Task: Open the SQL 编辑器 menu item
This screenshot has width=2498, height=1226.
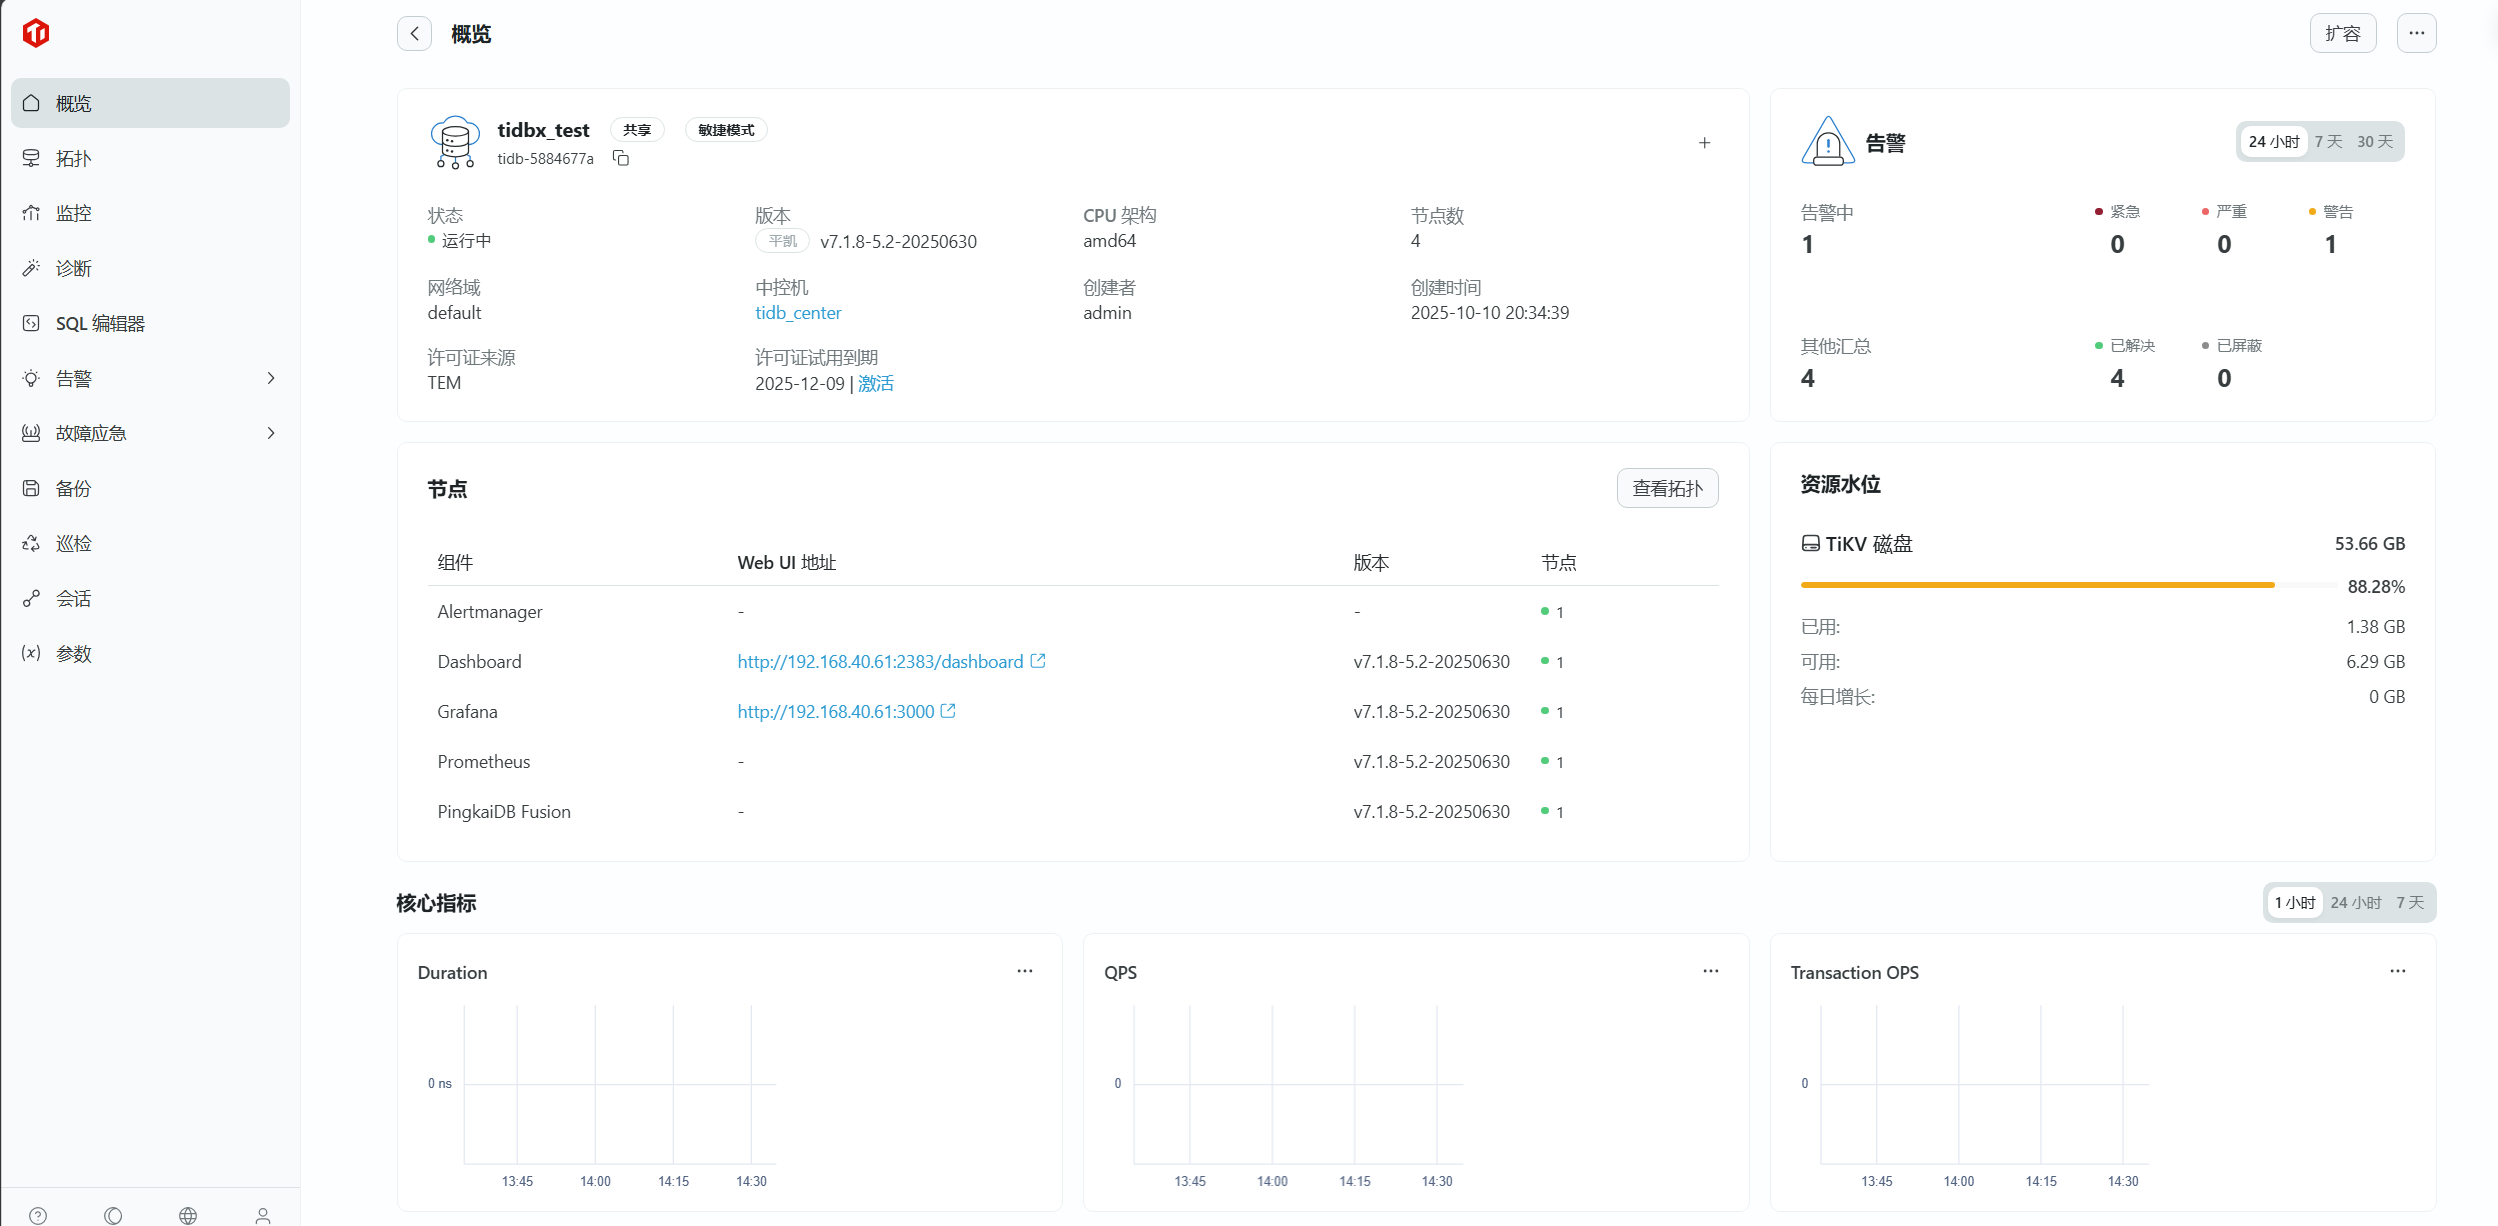Action: [100, 323]
